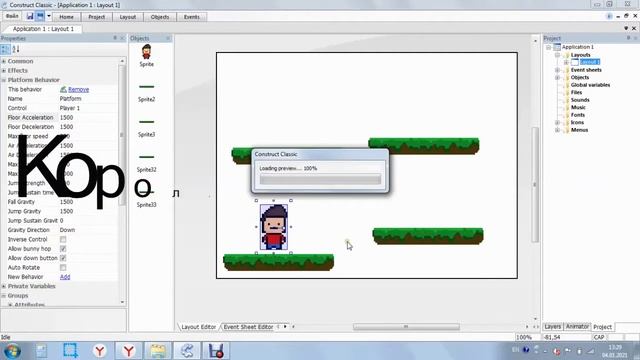Expand the Effects properties section
This screenshot has width=640, height=360.
pos(4,71)
